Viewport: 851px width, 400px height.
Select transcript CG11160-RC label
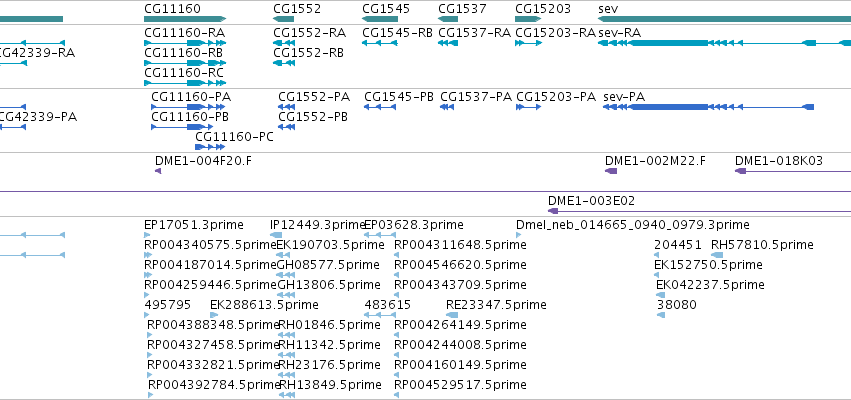pos(184,73)
